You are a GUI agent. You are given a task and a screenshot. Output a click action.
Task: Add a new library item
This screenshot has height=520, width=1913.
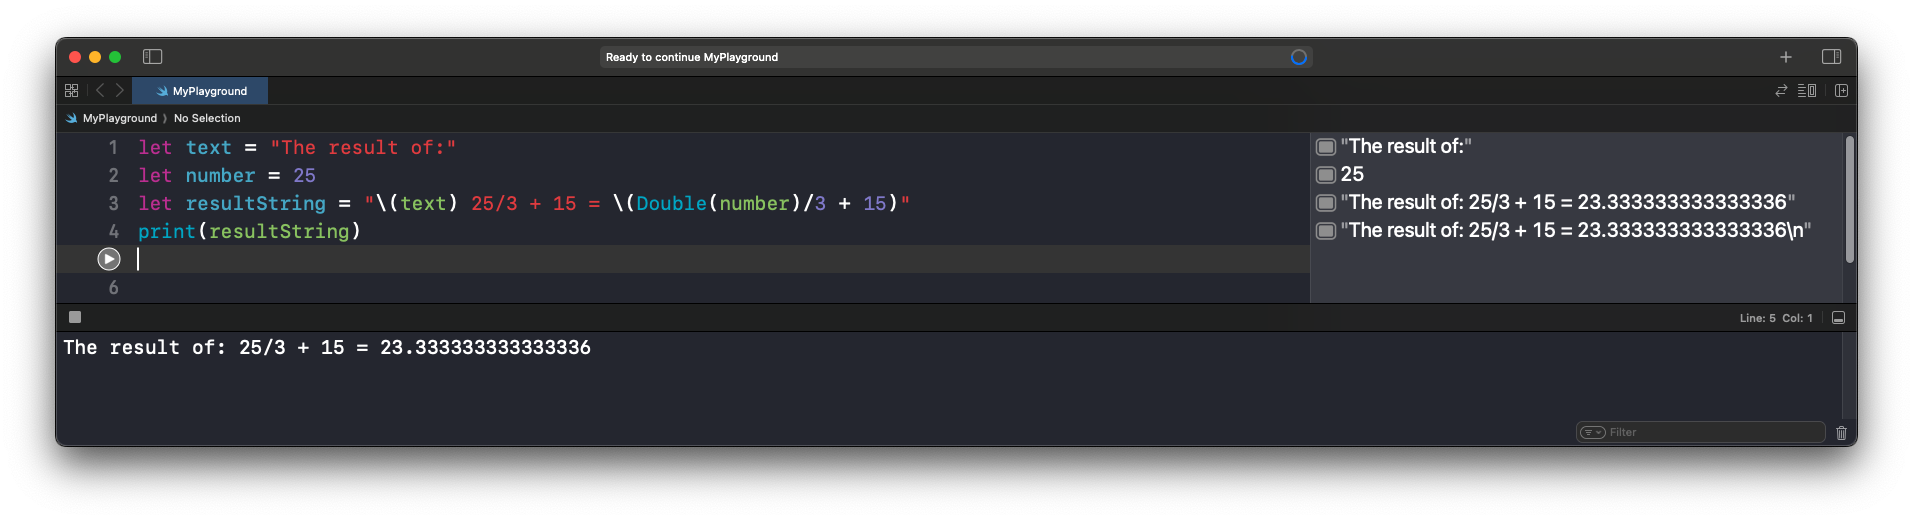pos(1786,57)
